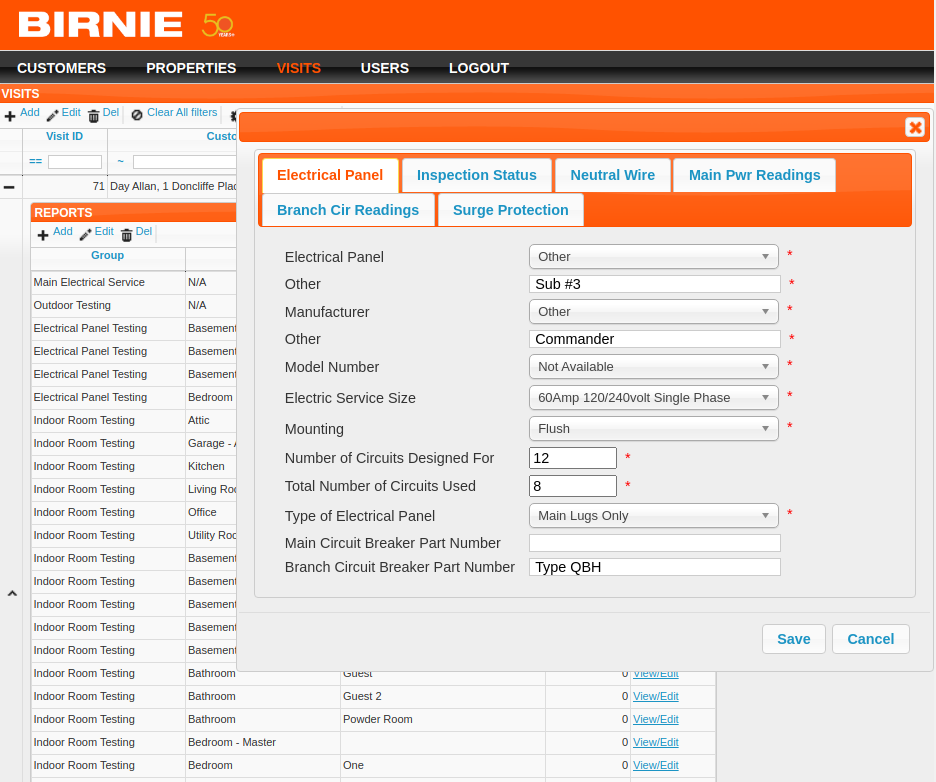The height and width of the screenshot is (782, 936).
Task: Click the Add icon in Visits toolbar
Action: [x=10, y=116]
